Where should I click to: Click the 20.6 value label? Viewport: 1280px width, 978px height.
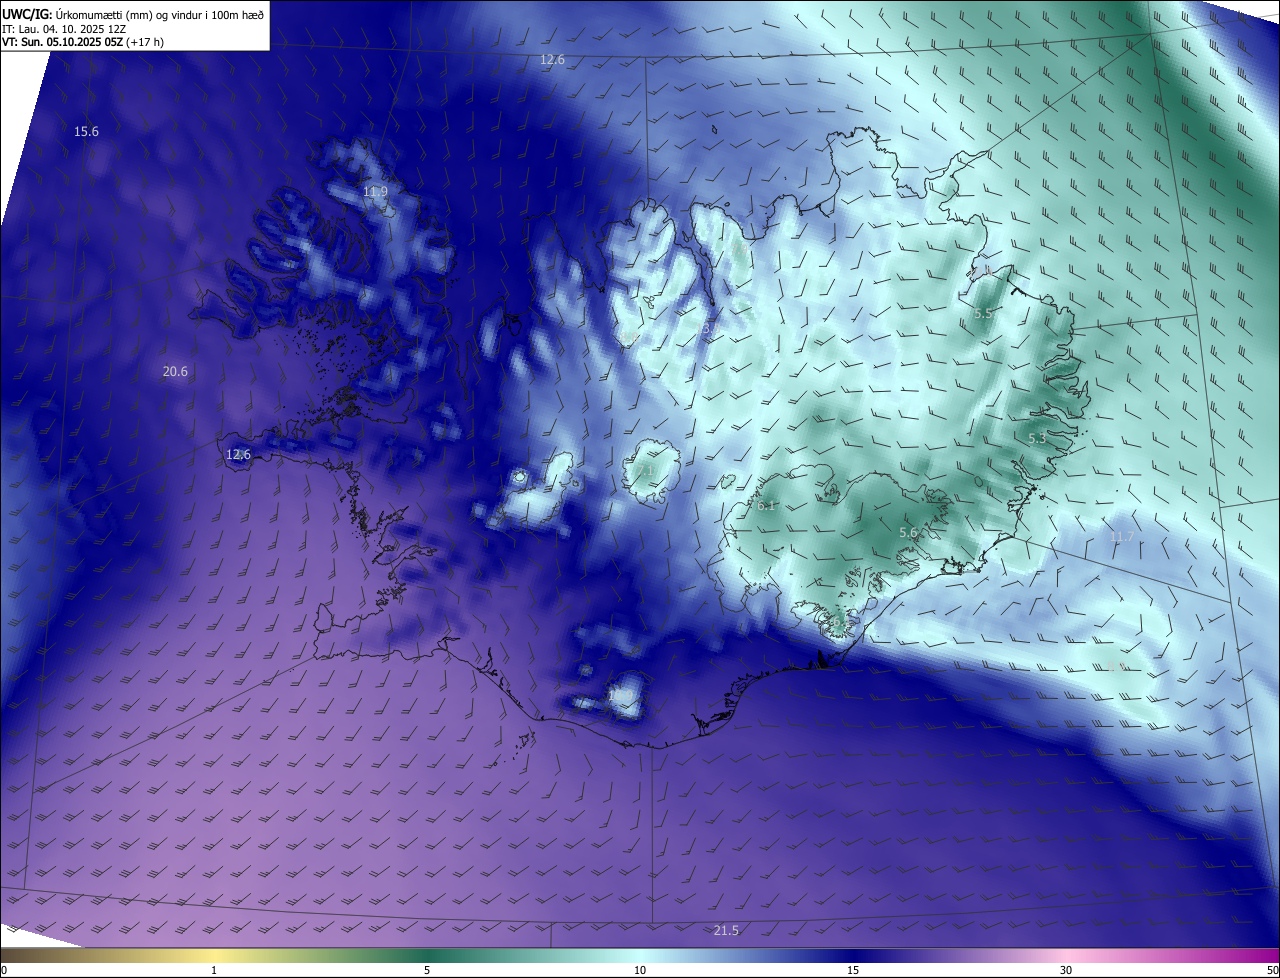(x=175, y=371)
